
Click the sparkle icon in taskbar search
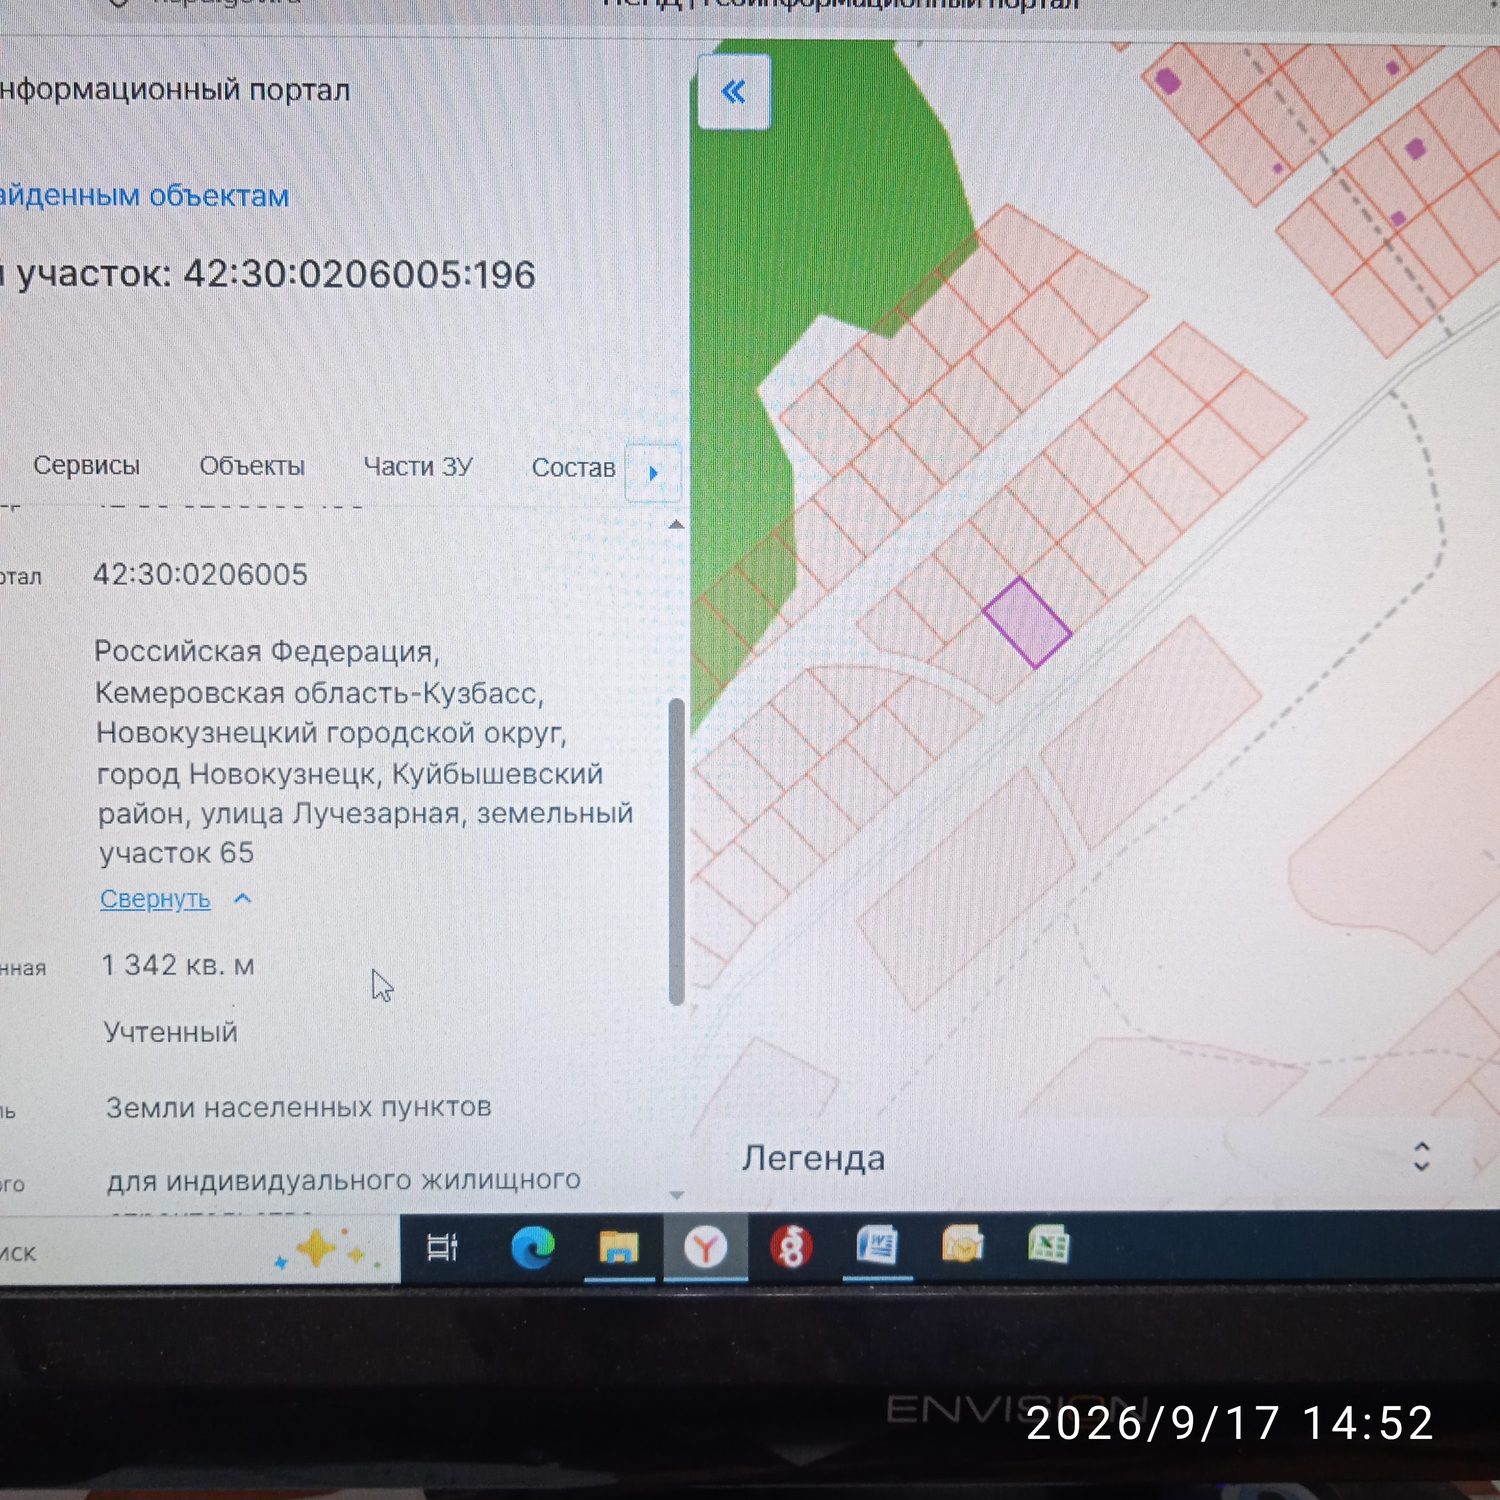pos(326,1249)
